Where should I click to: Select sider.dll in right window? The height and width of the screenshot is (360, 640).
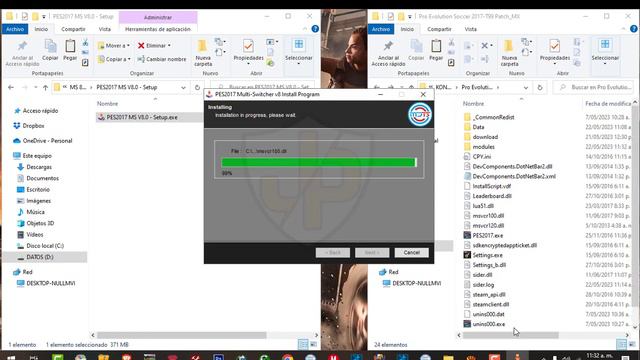coord(482,275)
